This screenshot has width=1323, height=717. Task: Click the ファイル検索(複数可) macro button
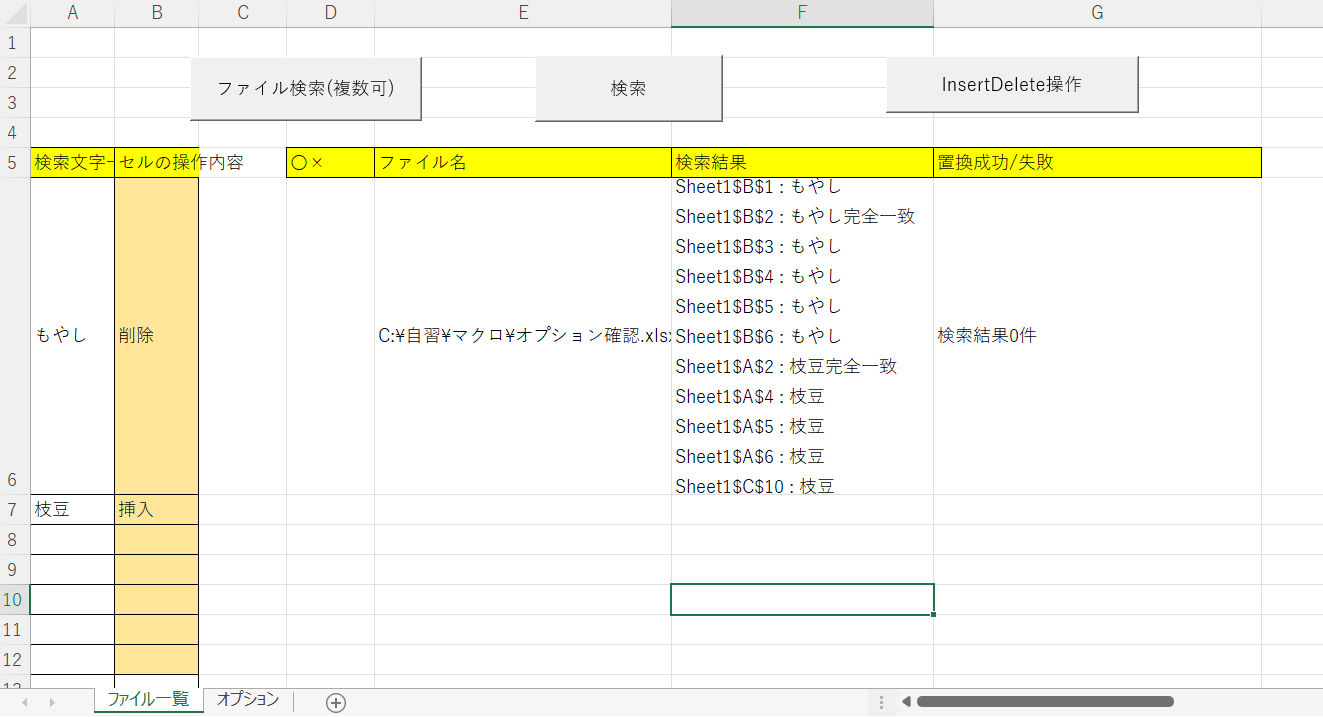point(304,87)
